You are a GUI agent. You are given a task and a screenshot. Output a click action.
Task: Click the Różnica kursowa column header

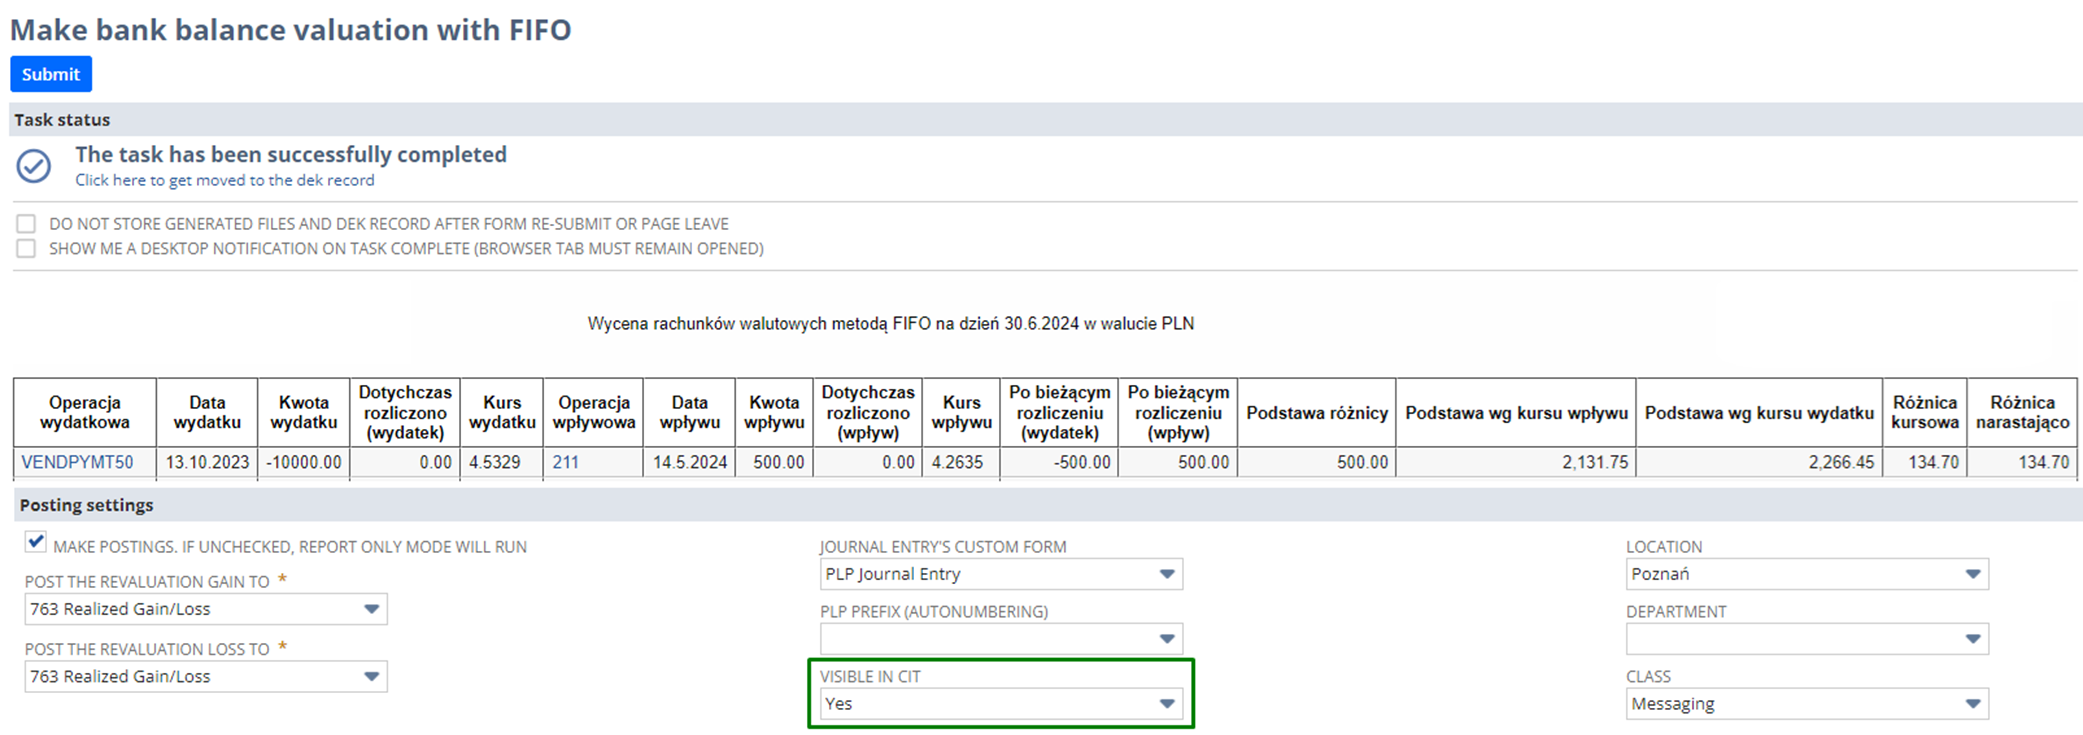[1924, 412]
